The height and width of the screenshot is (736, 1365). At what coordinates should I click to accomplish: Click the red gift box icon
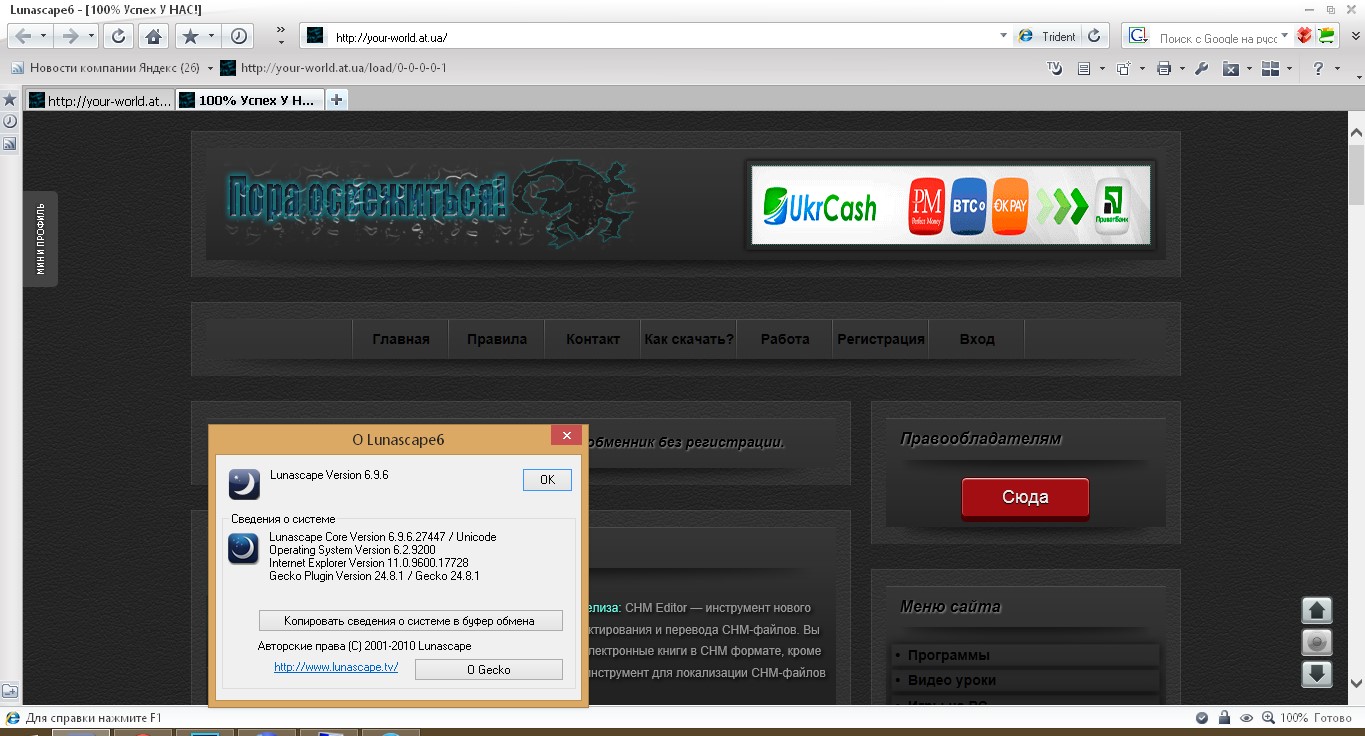(1304, 36)
